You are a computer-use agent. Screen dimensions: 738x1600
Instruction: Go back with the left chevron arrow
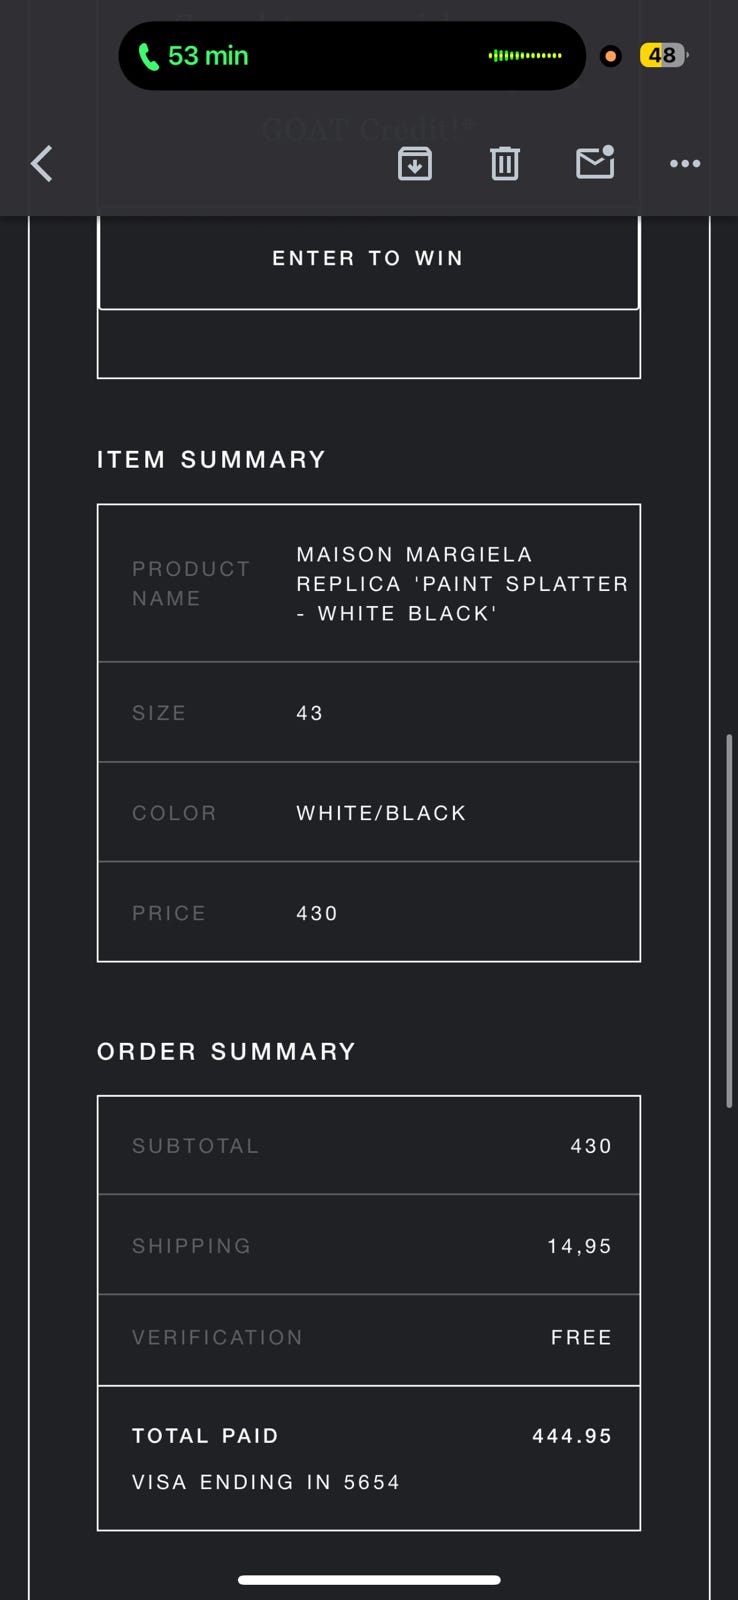point(42,163)
